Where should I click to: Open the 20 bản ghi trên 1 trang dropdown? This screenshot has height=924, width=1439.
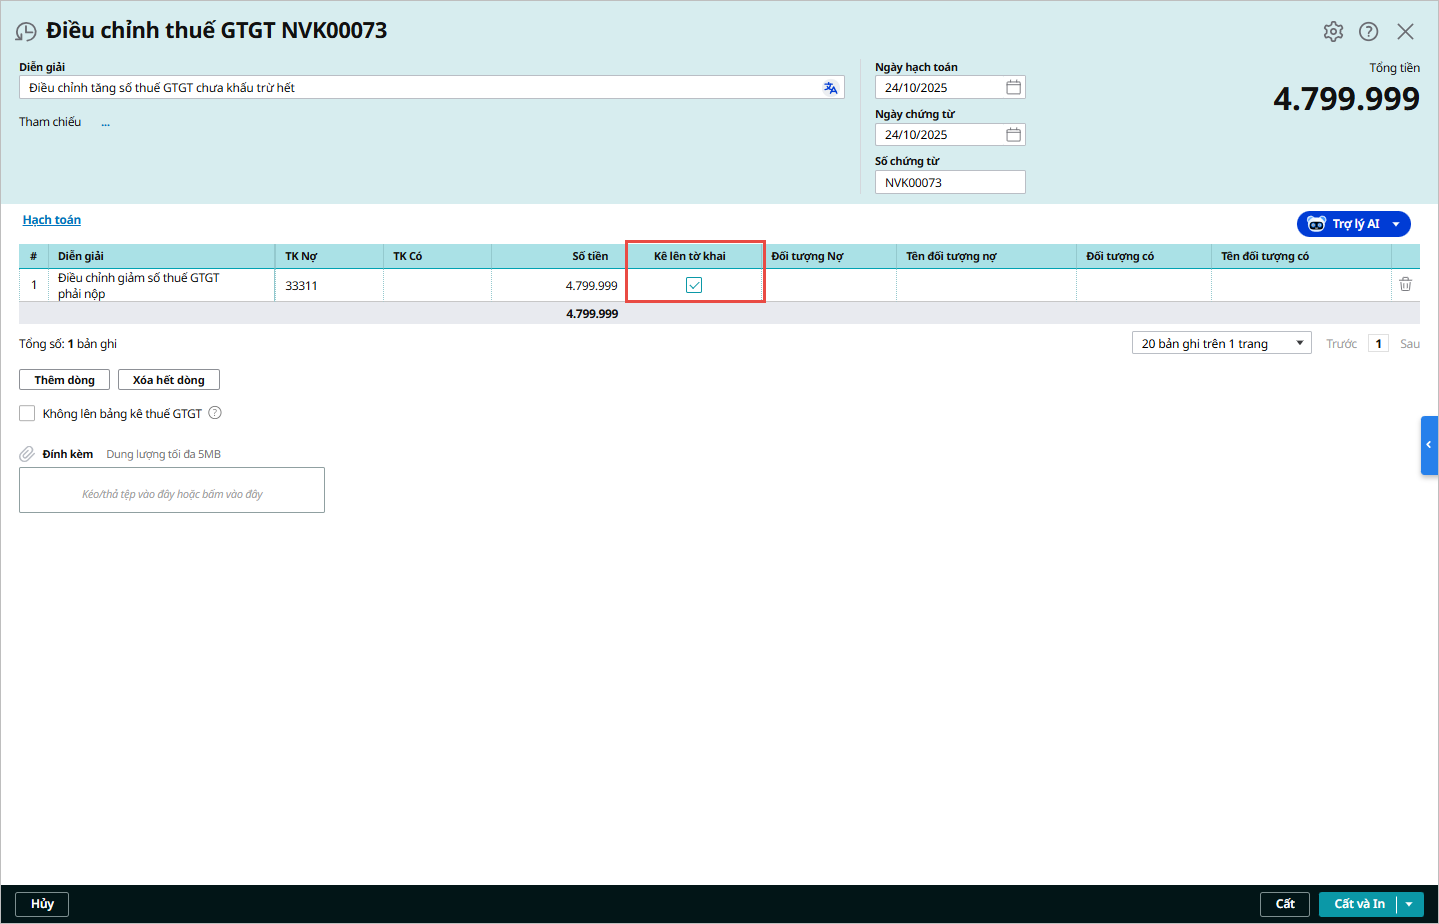[x=1221, y=343]
